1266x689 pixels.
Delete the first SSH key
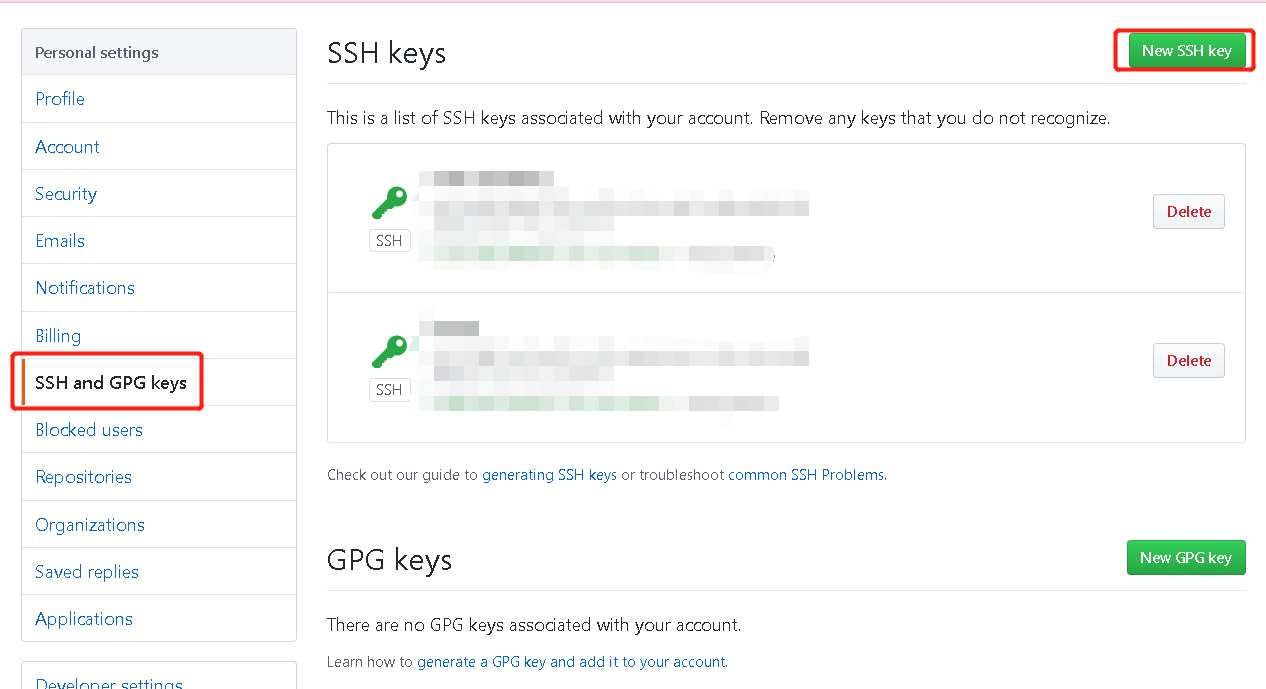coord(1188,211)
